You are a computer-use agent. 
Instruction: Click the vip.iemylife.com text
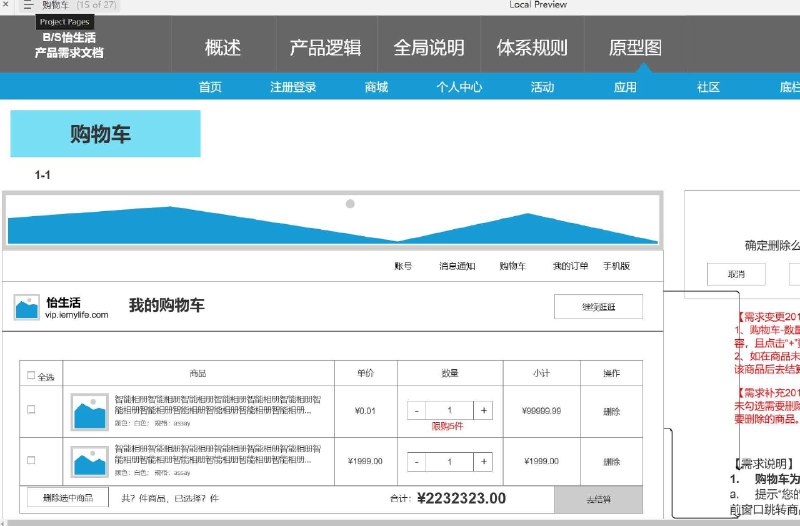[77, 315]
